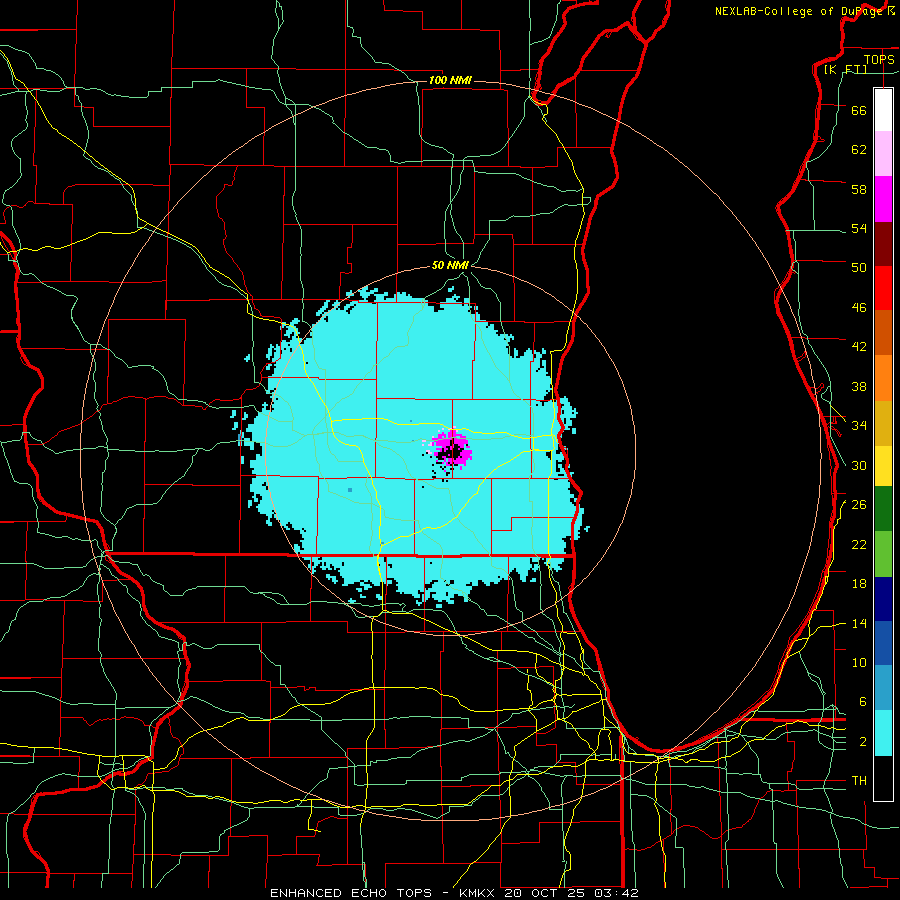Click the scale label 54
The image size is (900, 900).
click(x=859, y=228)
